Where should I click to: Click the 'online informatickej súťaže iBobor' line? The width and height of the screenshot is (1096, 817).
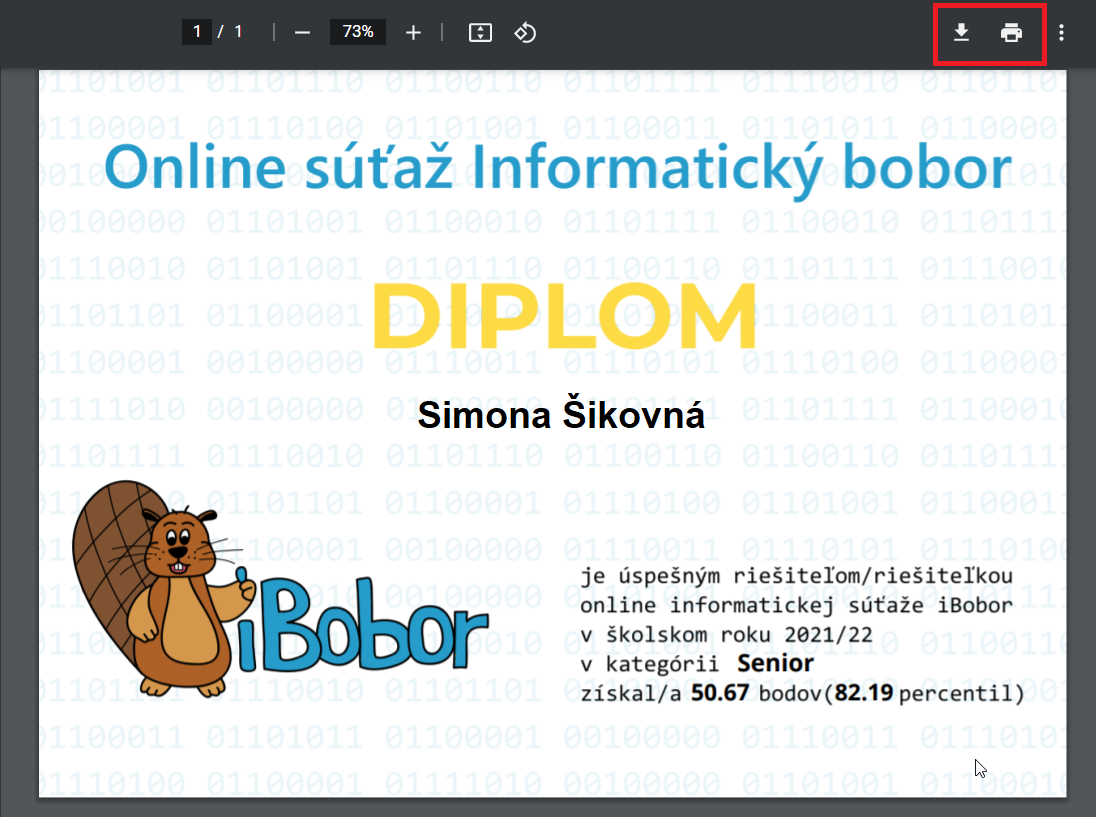tap(796, 605)
